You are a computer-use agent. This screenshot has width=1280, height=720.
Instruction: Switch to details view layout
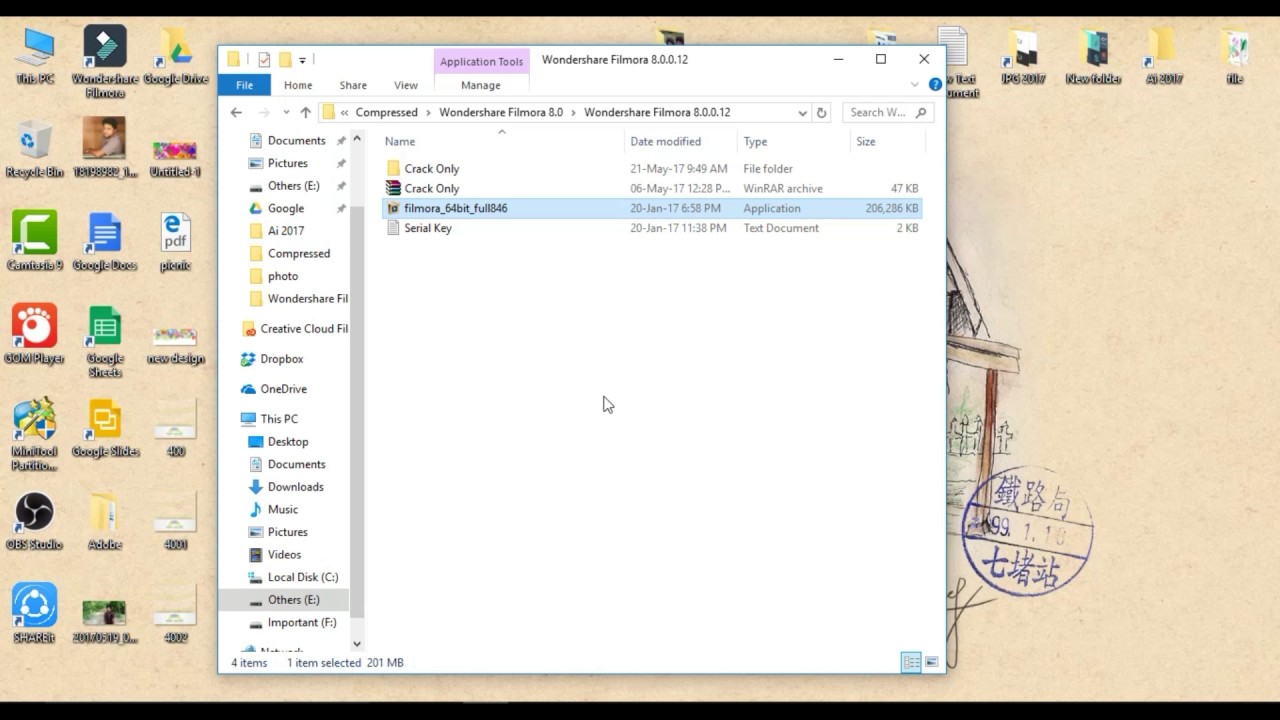coord(911,663)
